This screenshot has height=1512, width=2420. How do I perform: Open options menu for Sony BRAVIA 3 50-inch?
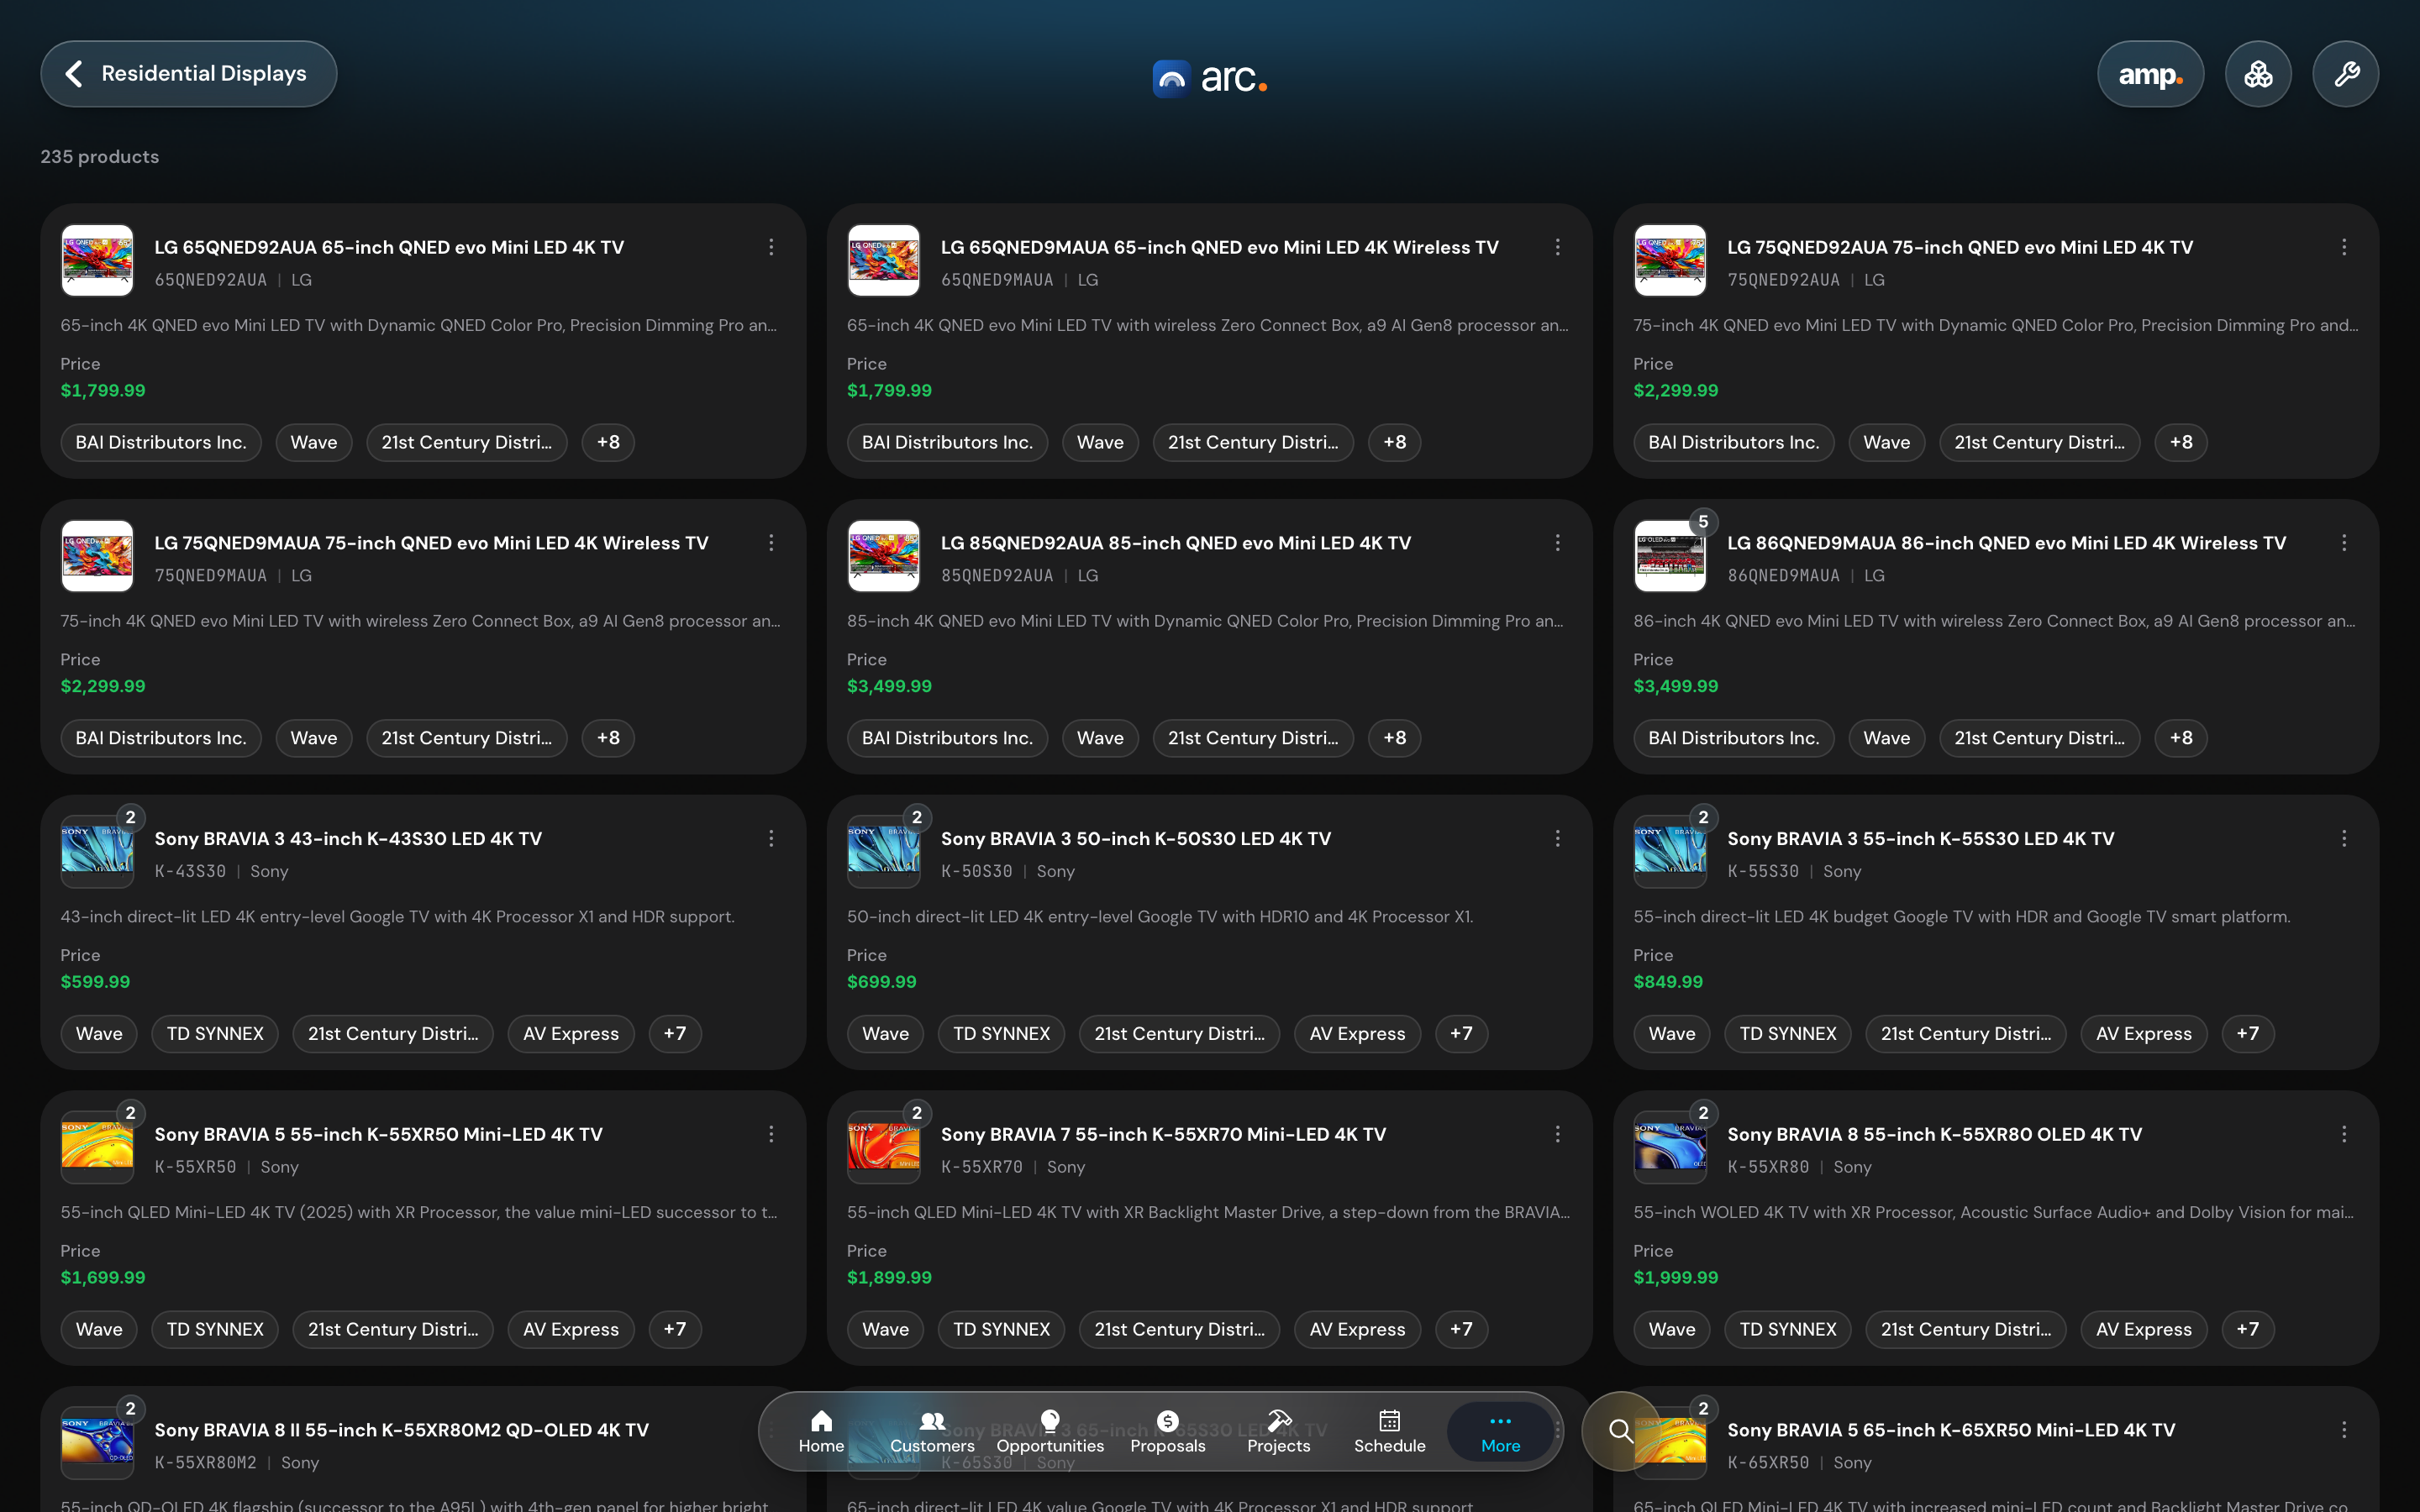tap(1557, 839)
